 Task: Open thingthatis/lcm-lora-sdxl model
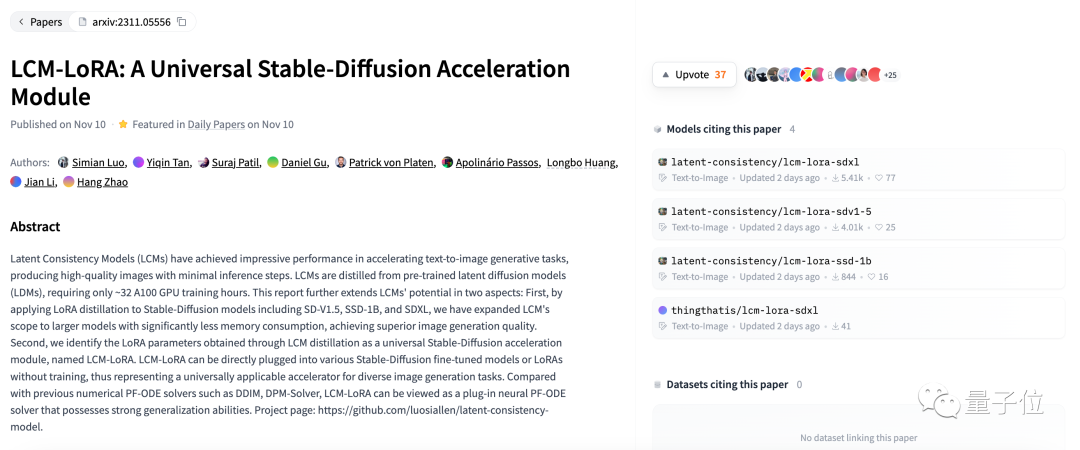tap(744, 310)
